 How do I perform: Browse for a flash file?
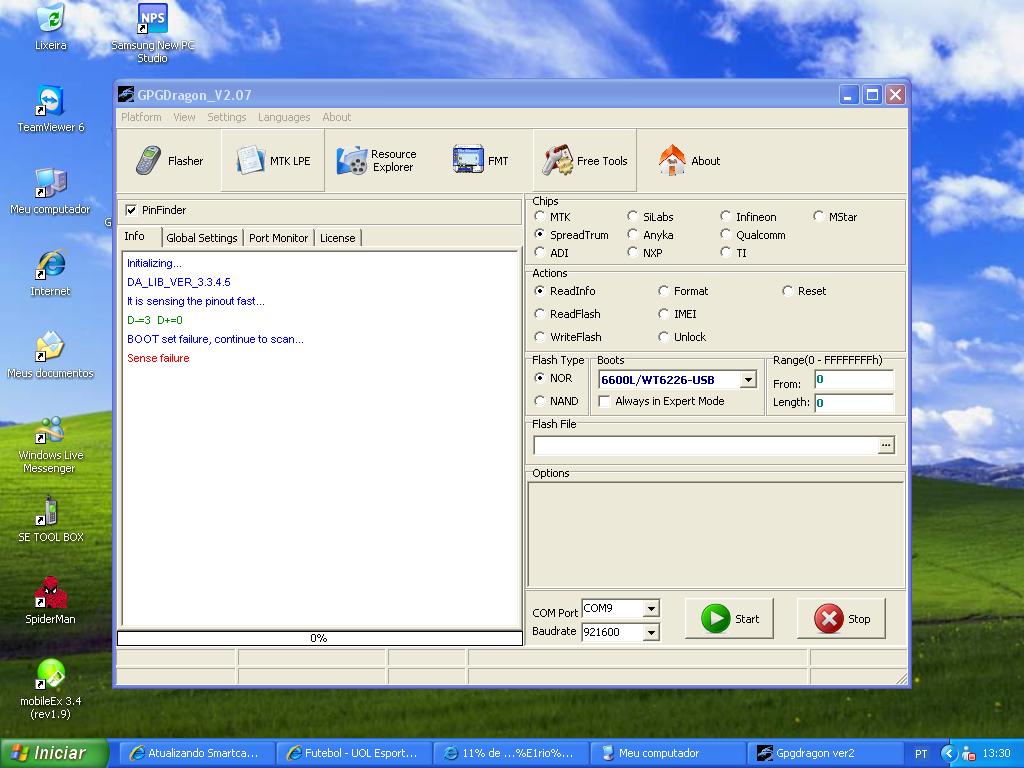click(x=886, y=445)
